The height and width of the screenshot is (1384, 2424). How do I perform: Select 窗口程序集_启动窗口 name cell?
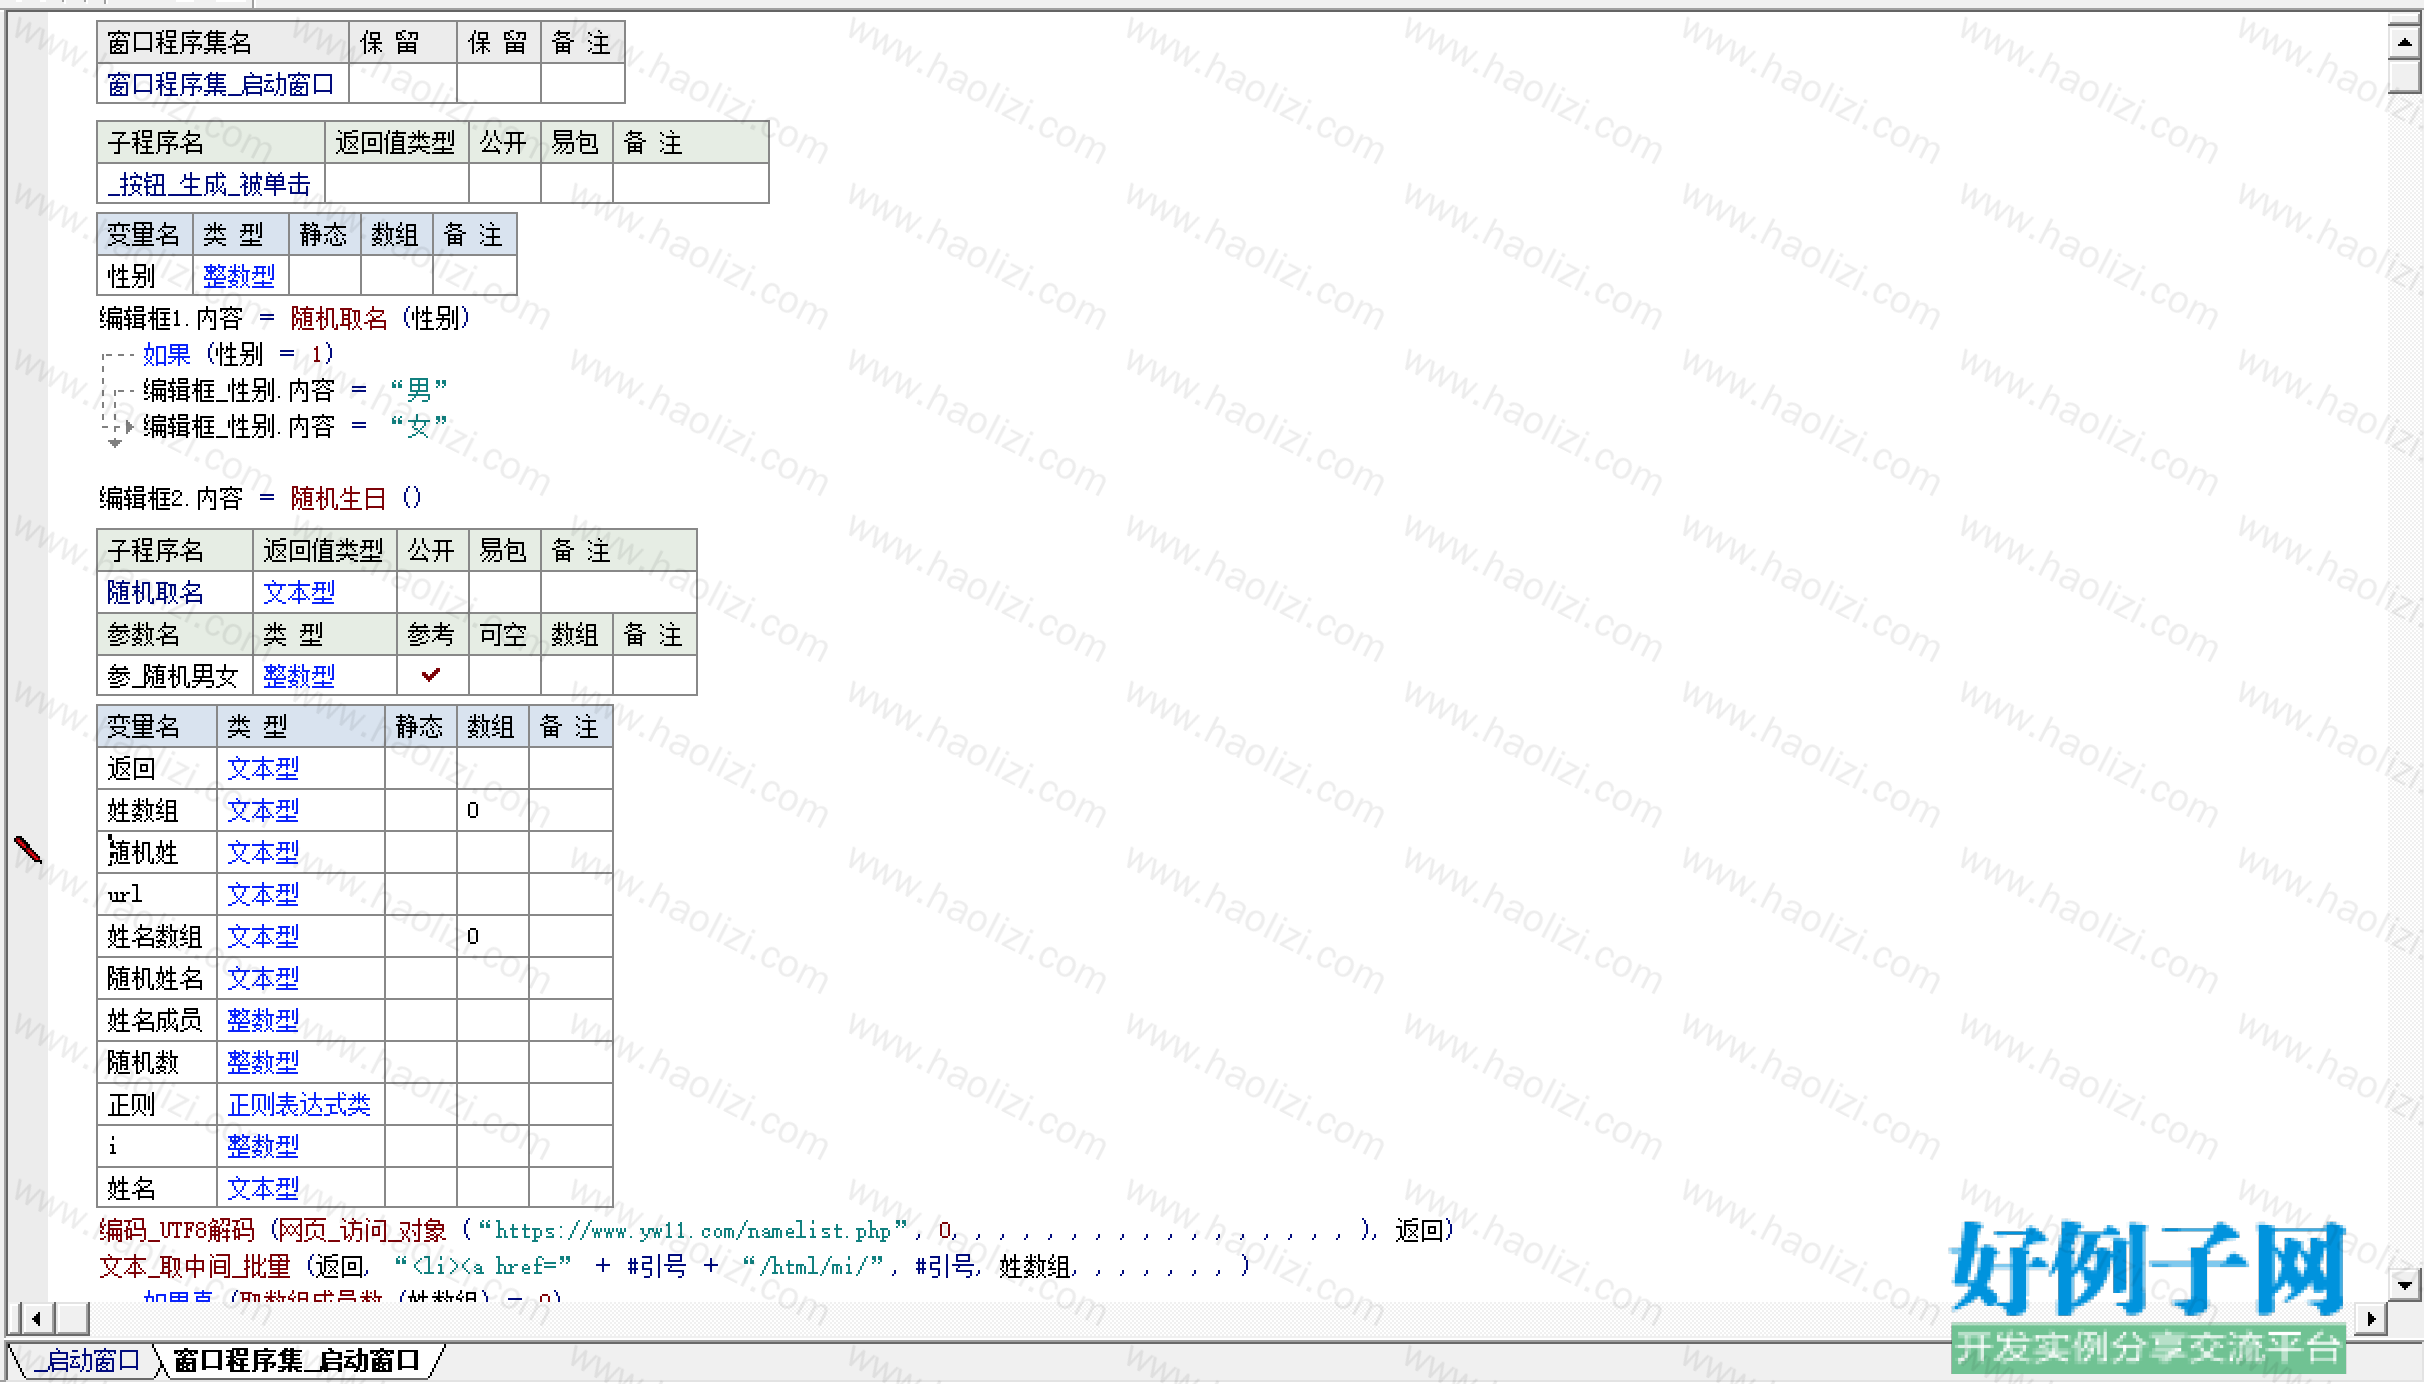(221, 84)
